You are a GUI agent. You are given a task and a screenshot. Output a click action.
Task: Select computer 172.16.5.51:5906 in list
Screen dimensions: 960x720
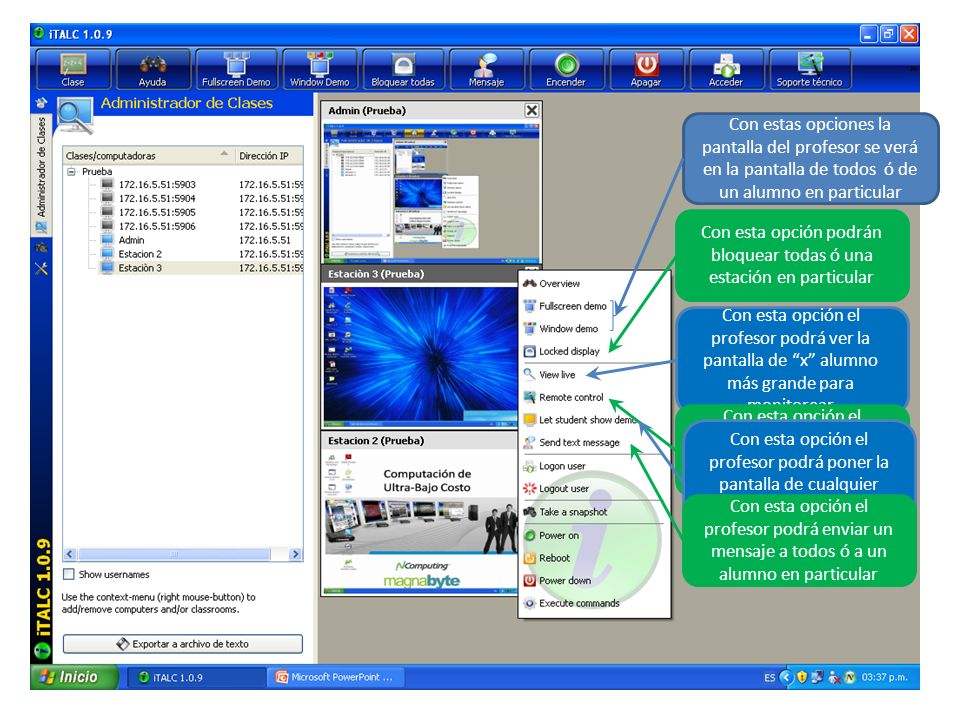(x=157, y=227)
